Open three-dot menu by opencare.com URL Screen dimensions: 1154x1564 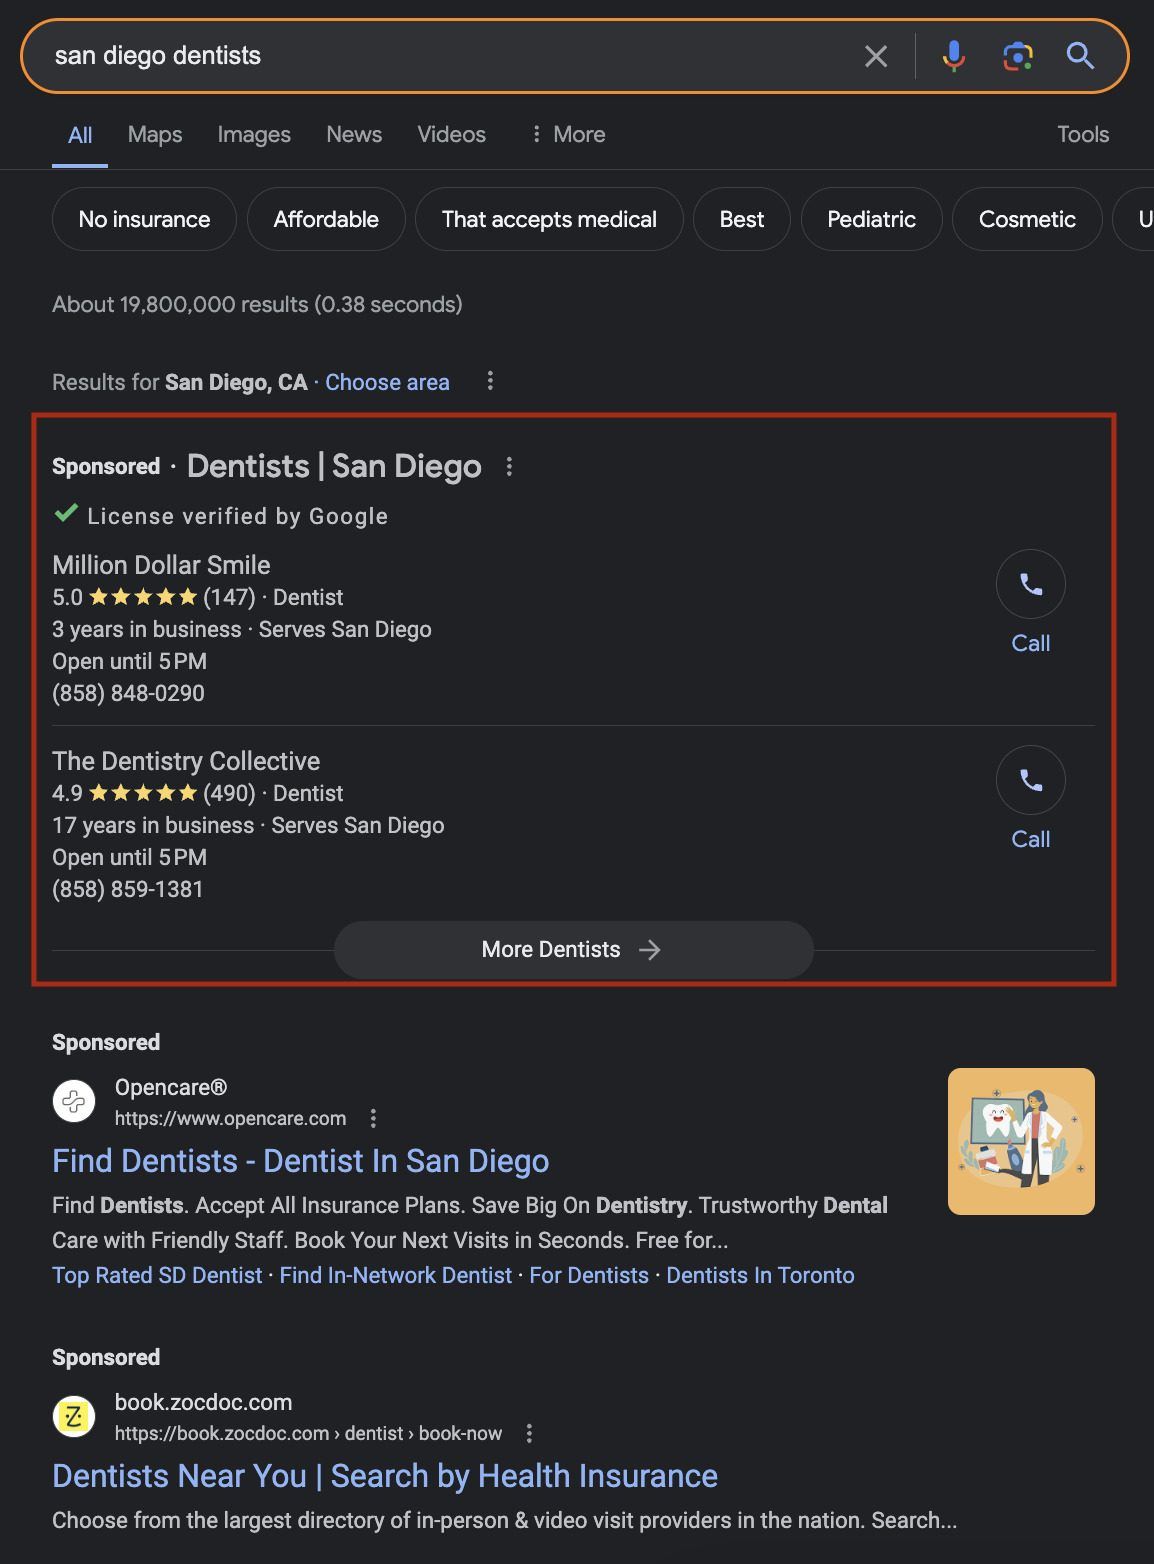tap(373, 1118)
